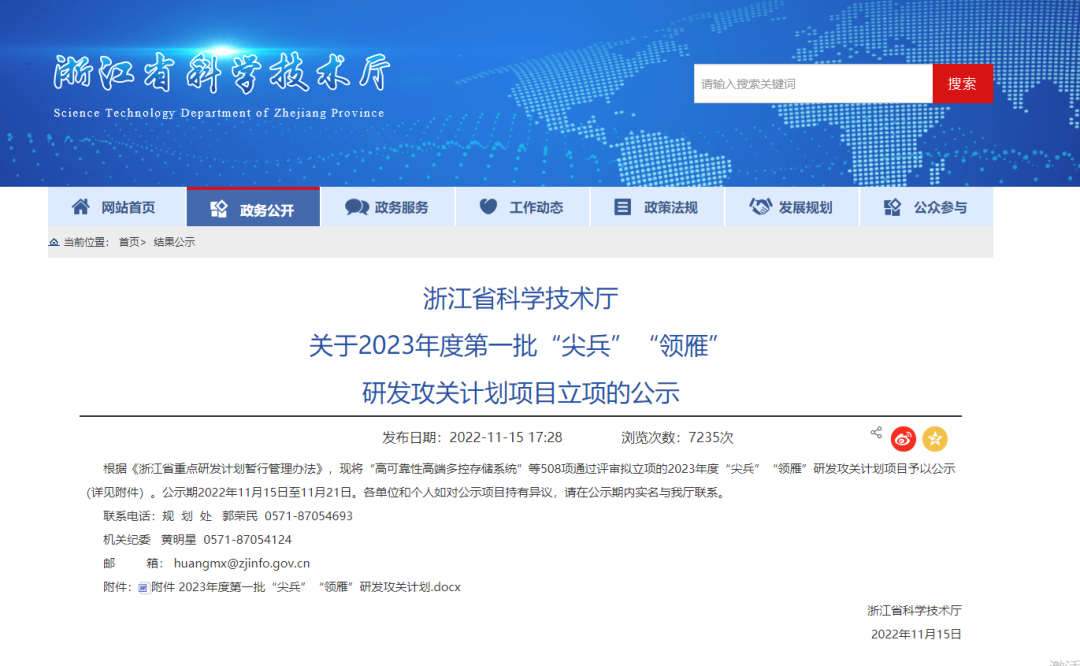Click the yellow star favorite icon

[x=935, y=439]
